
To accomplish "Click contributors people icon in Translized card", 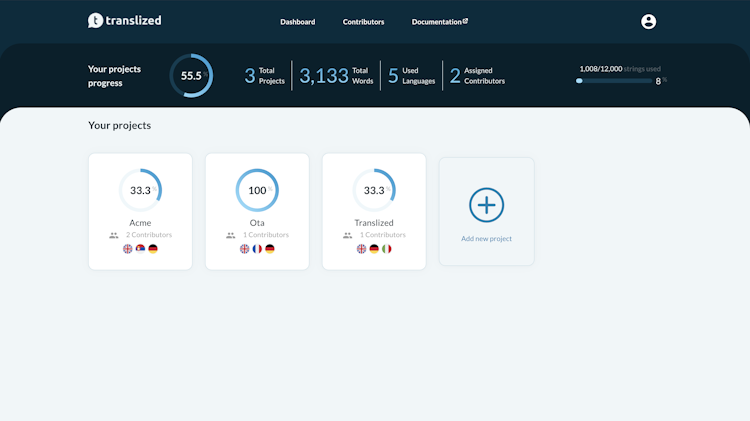I will pyautogui.click(x=348, y=235).
